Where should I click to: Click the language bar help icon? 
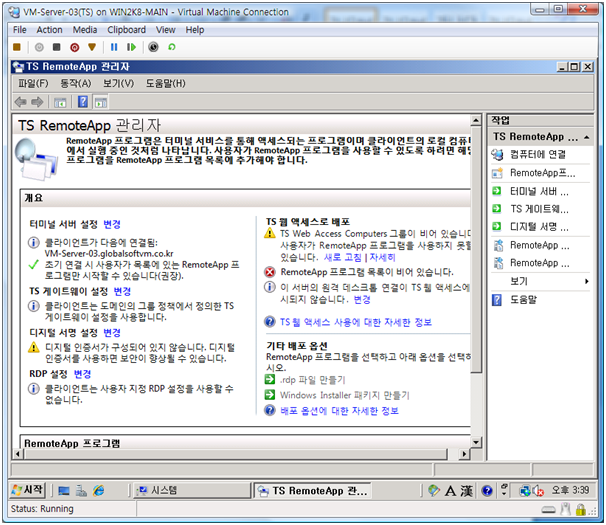point(487,491)
